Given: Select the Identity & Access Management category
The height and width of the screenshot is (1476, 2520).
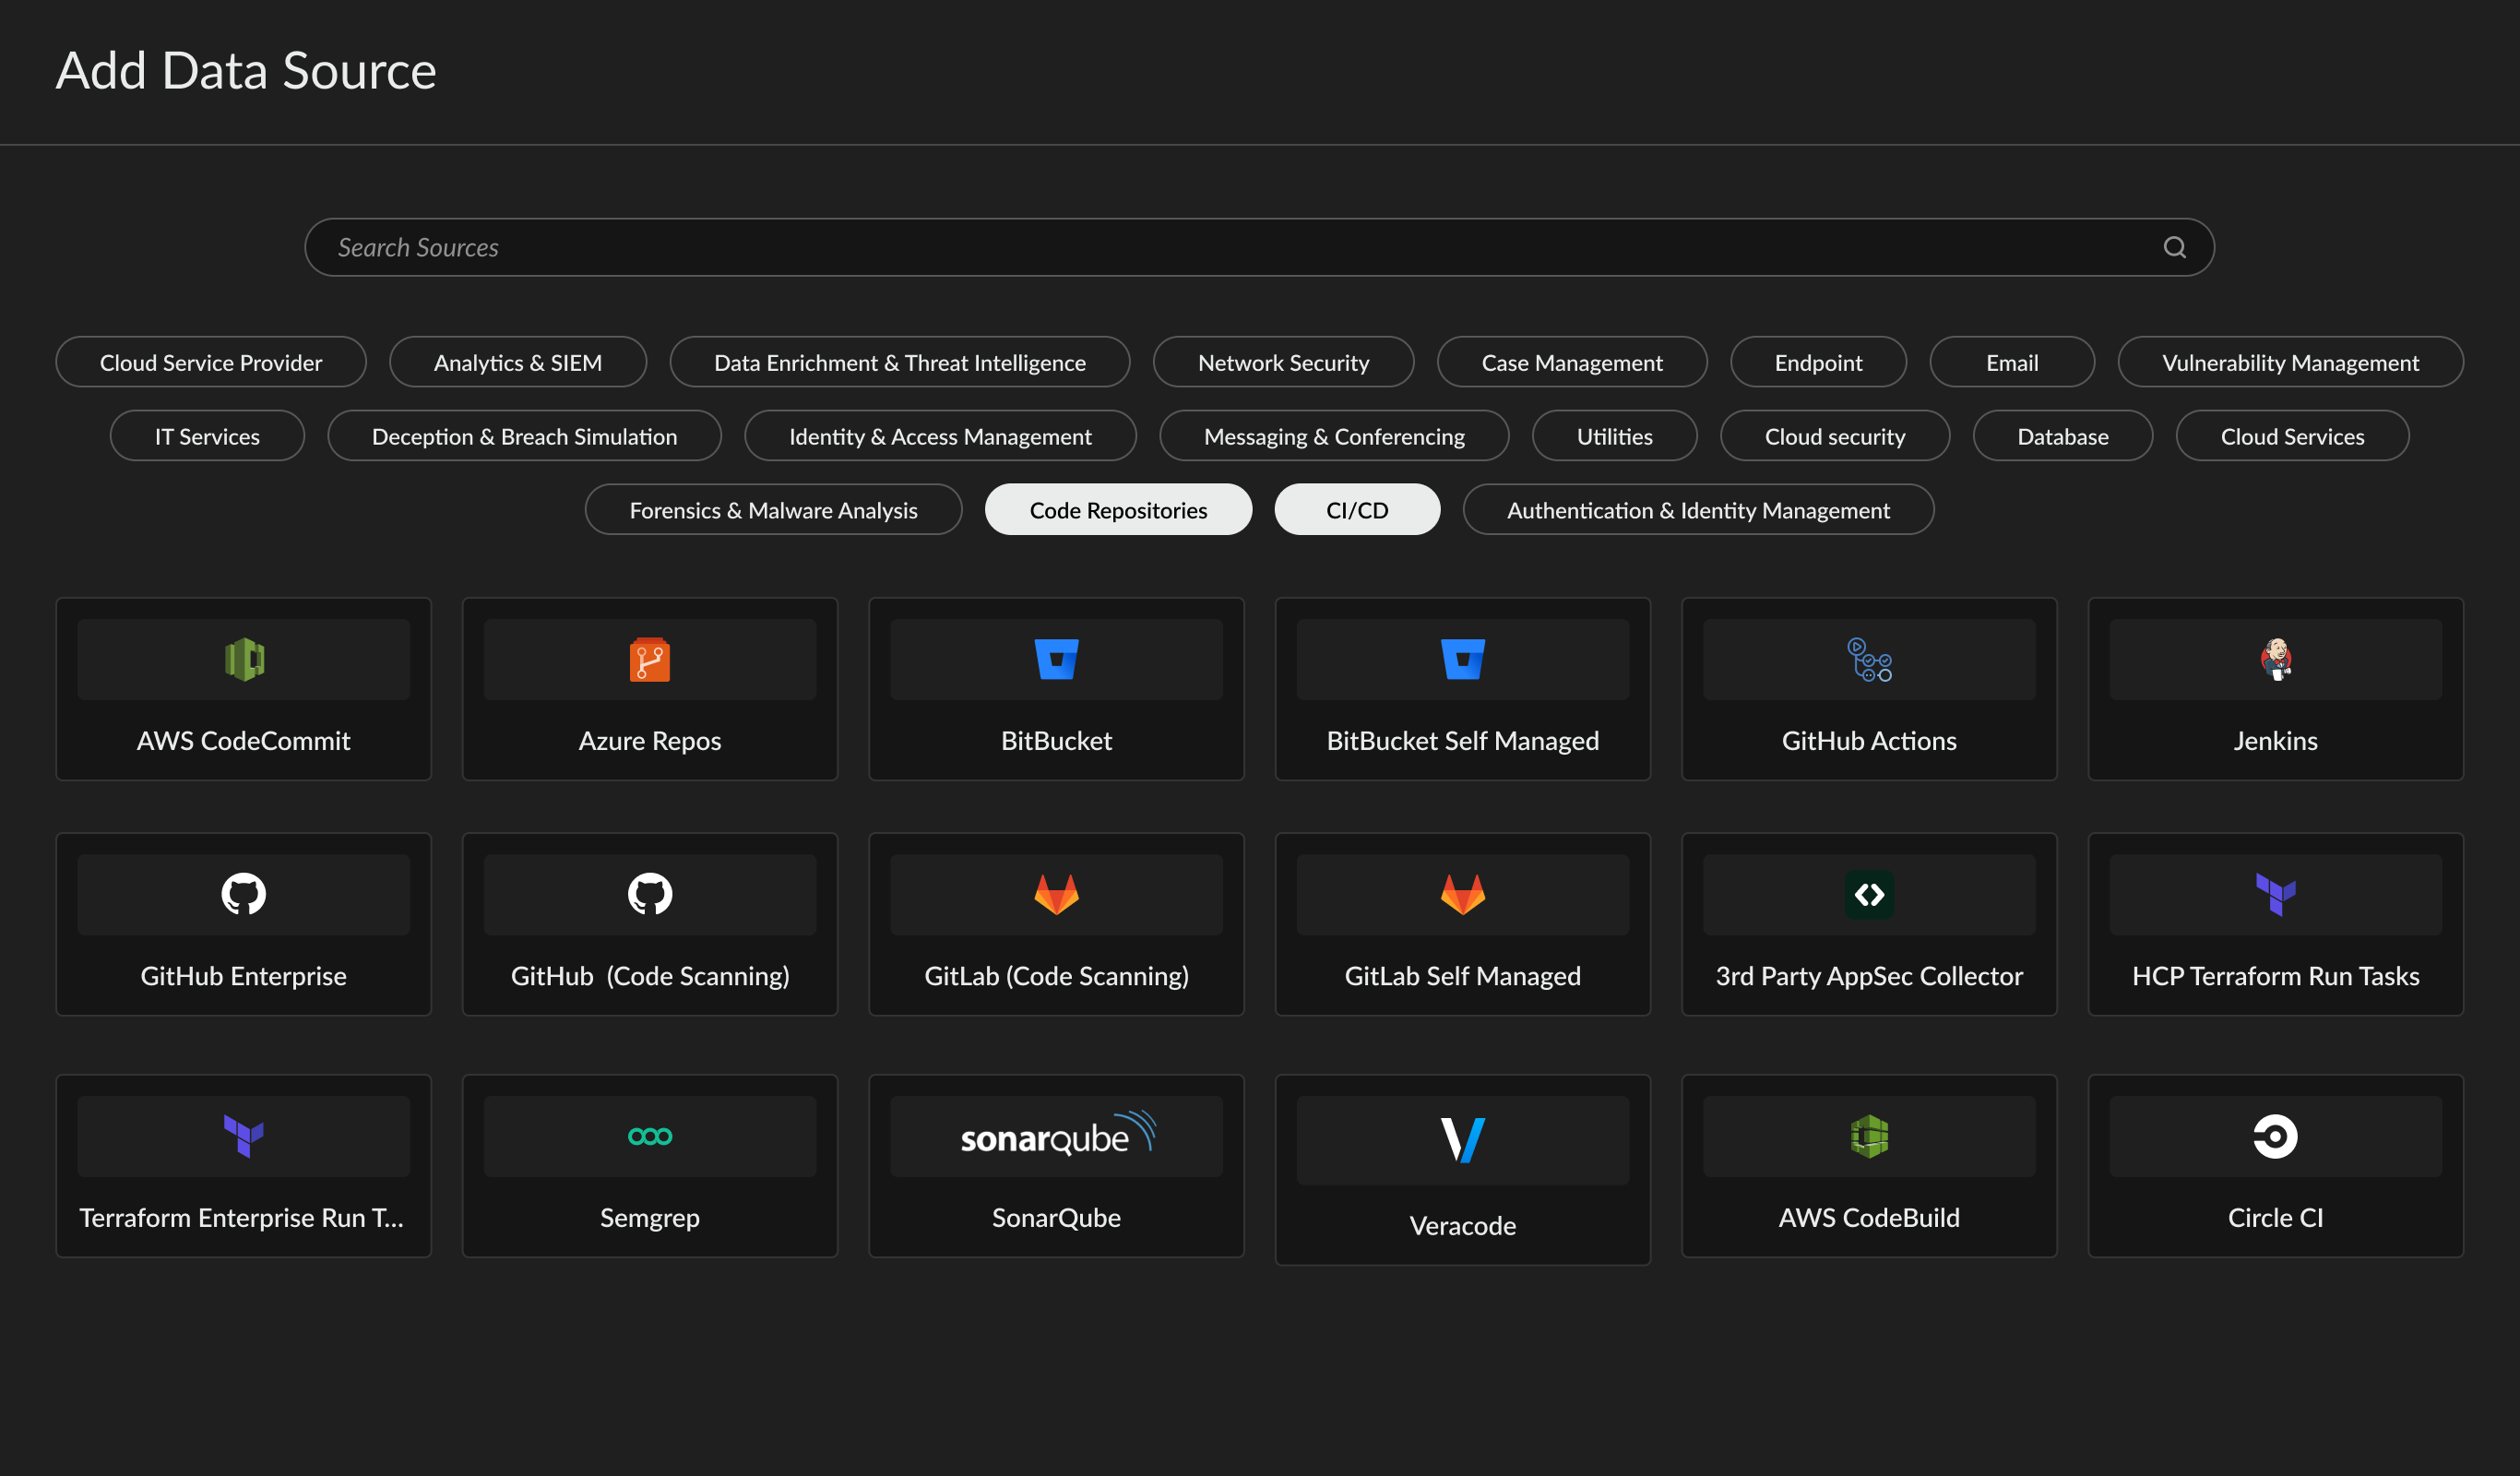Looking at the screenshot, I should pyautogui.click(x=939, y=436).
